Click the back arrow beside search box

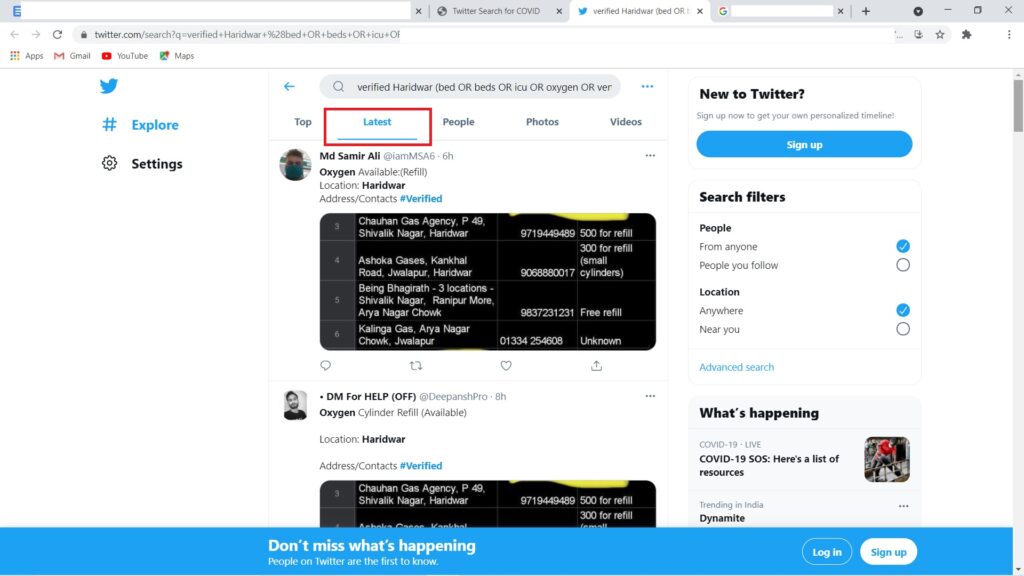tap(289, 86)
